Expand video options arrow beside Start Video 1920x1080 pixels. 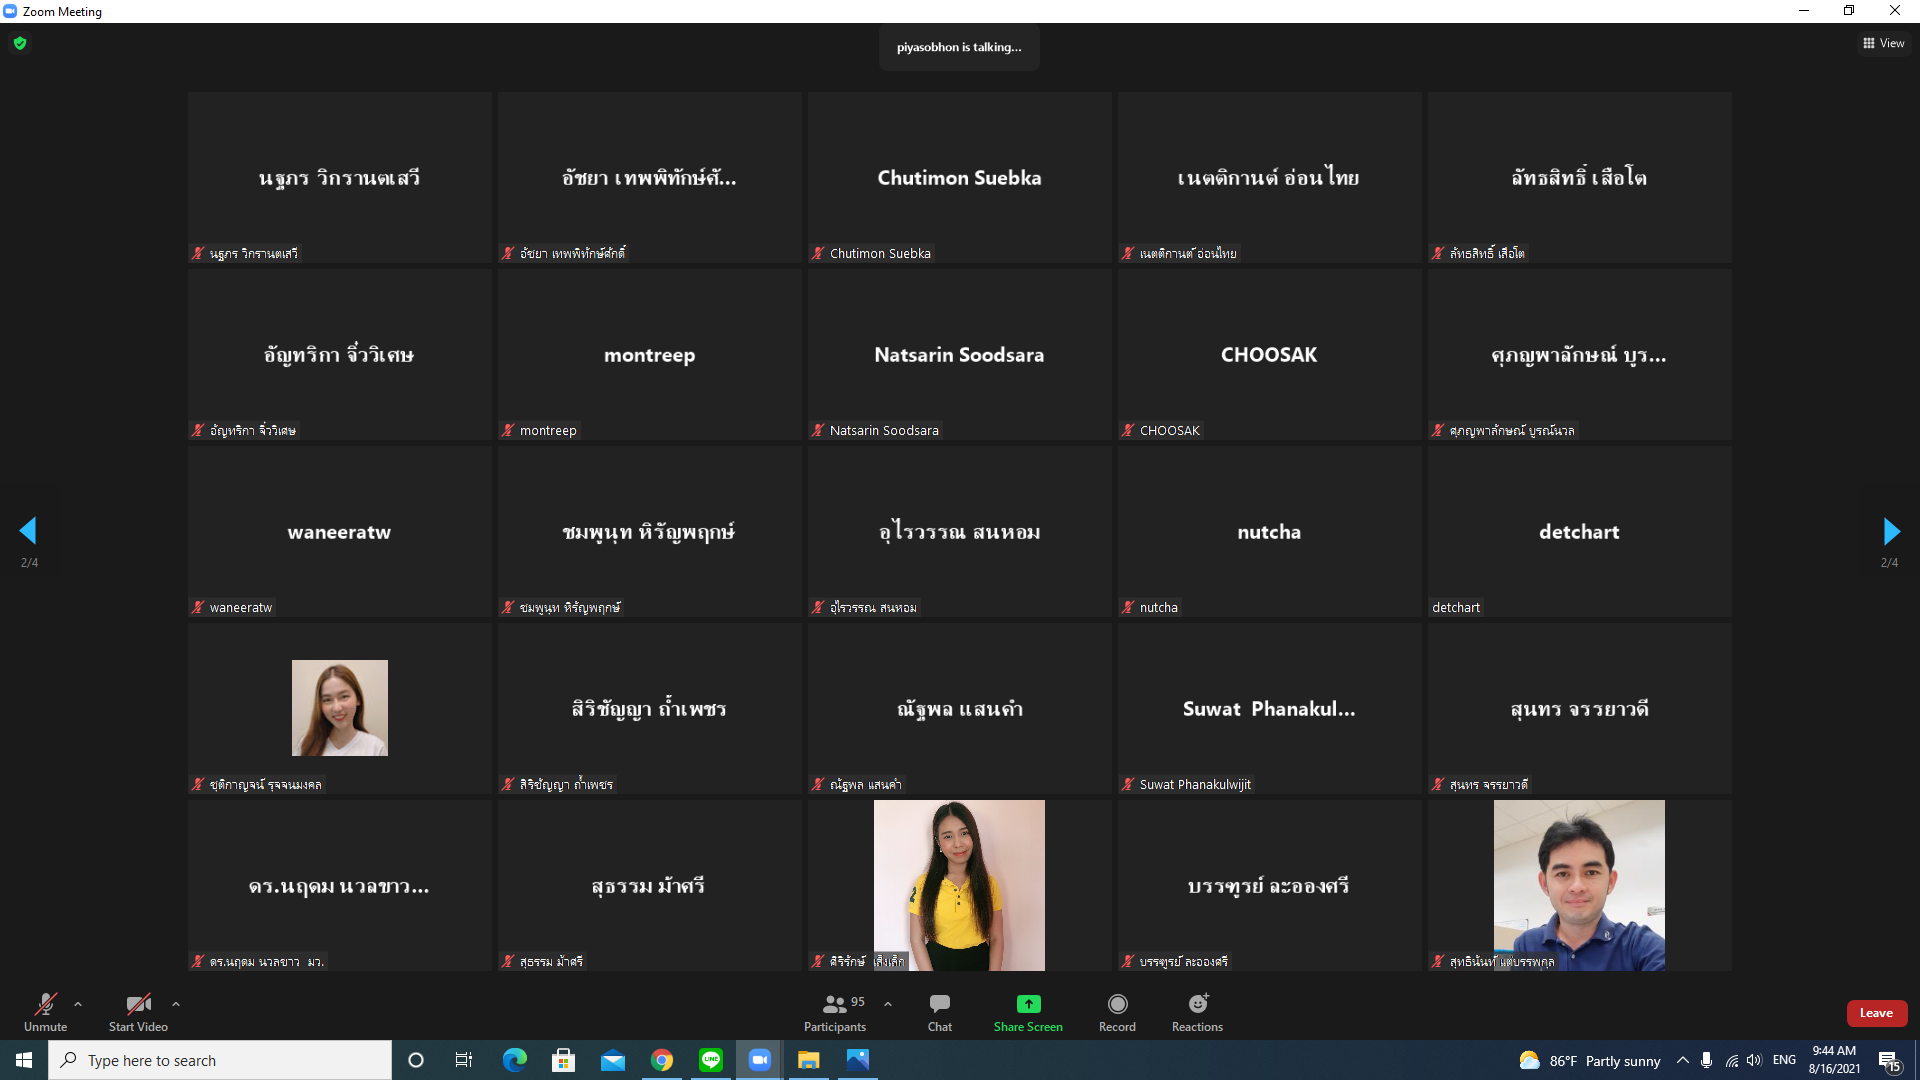point(176,1004)
